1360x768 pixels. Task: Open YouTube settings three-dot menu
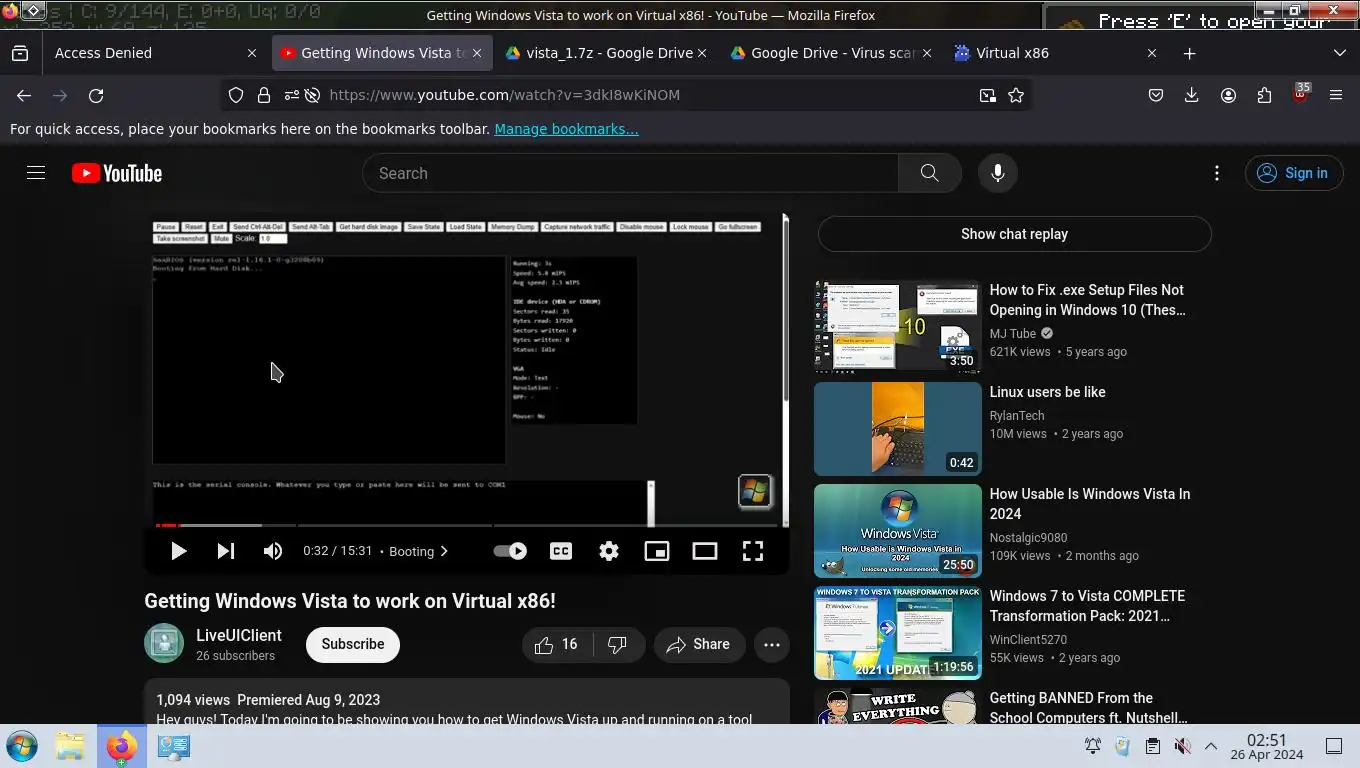[x=1216, y=173]
